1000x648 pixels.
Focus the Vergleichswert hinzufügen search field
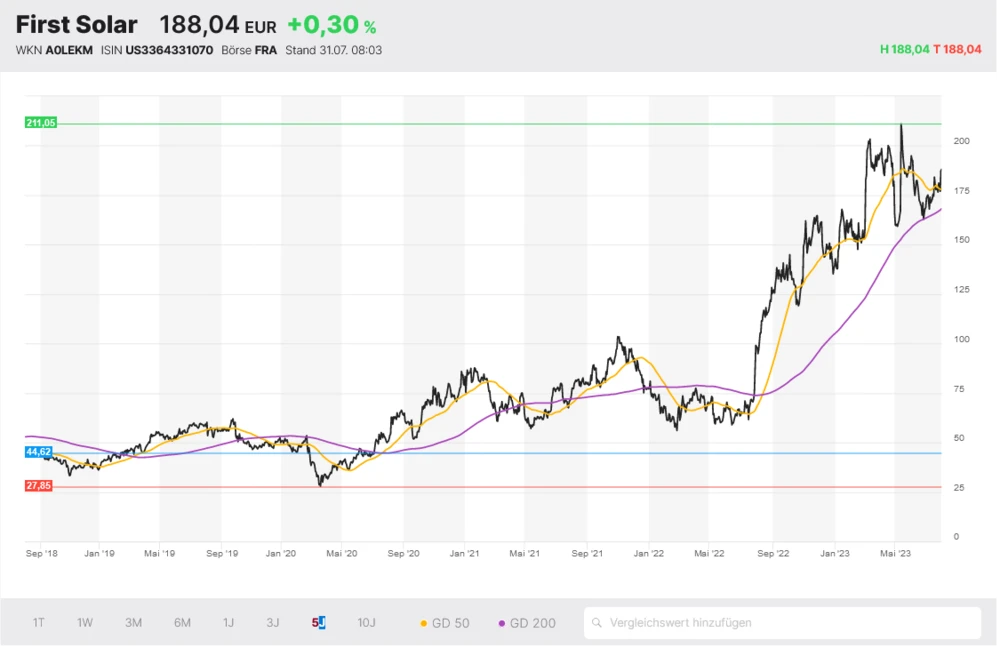point(790,623)
